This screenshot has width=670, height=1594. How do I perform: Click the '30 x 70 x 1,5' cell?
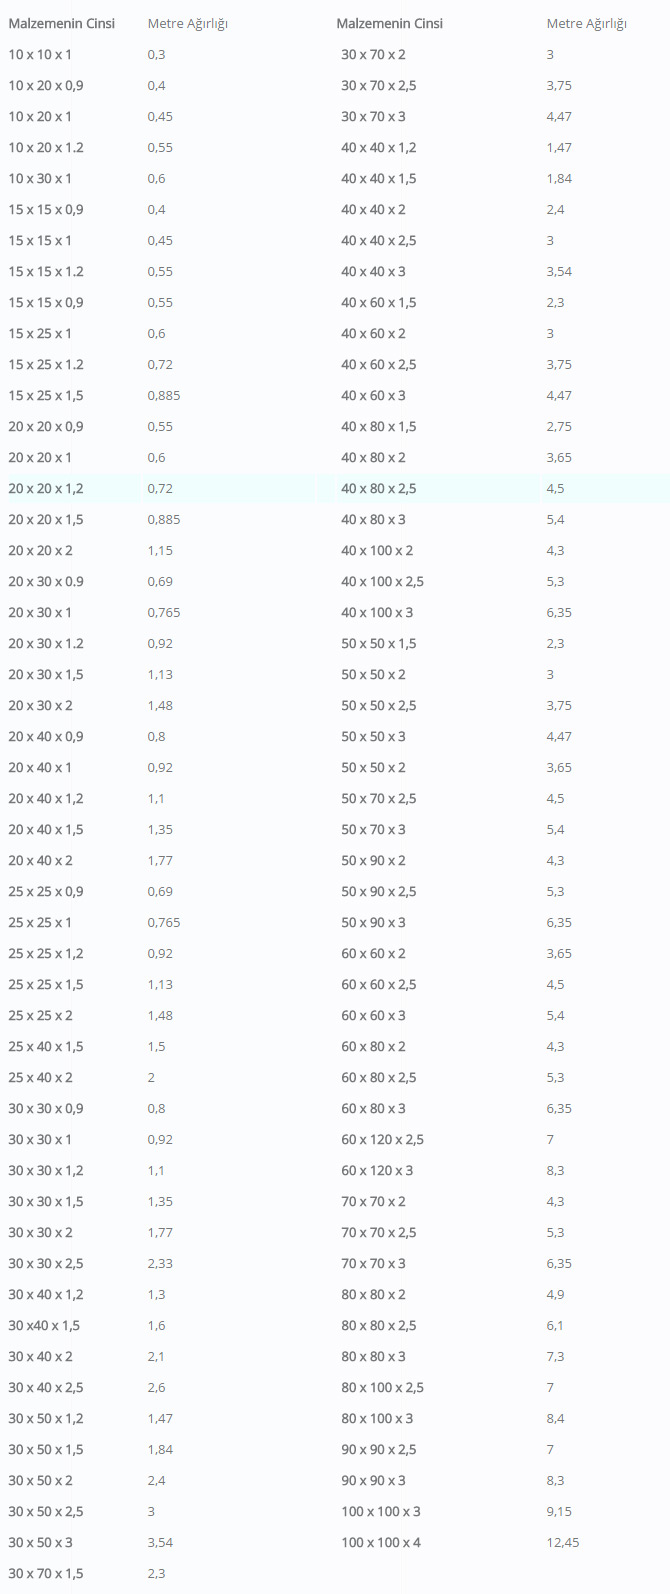tap(46, 1573)
